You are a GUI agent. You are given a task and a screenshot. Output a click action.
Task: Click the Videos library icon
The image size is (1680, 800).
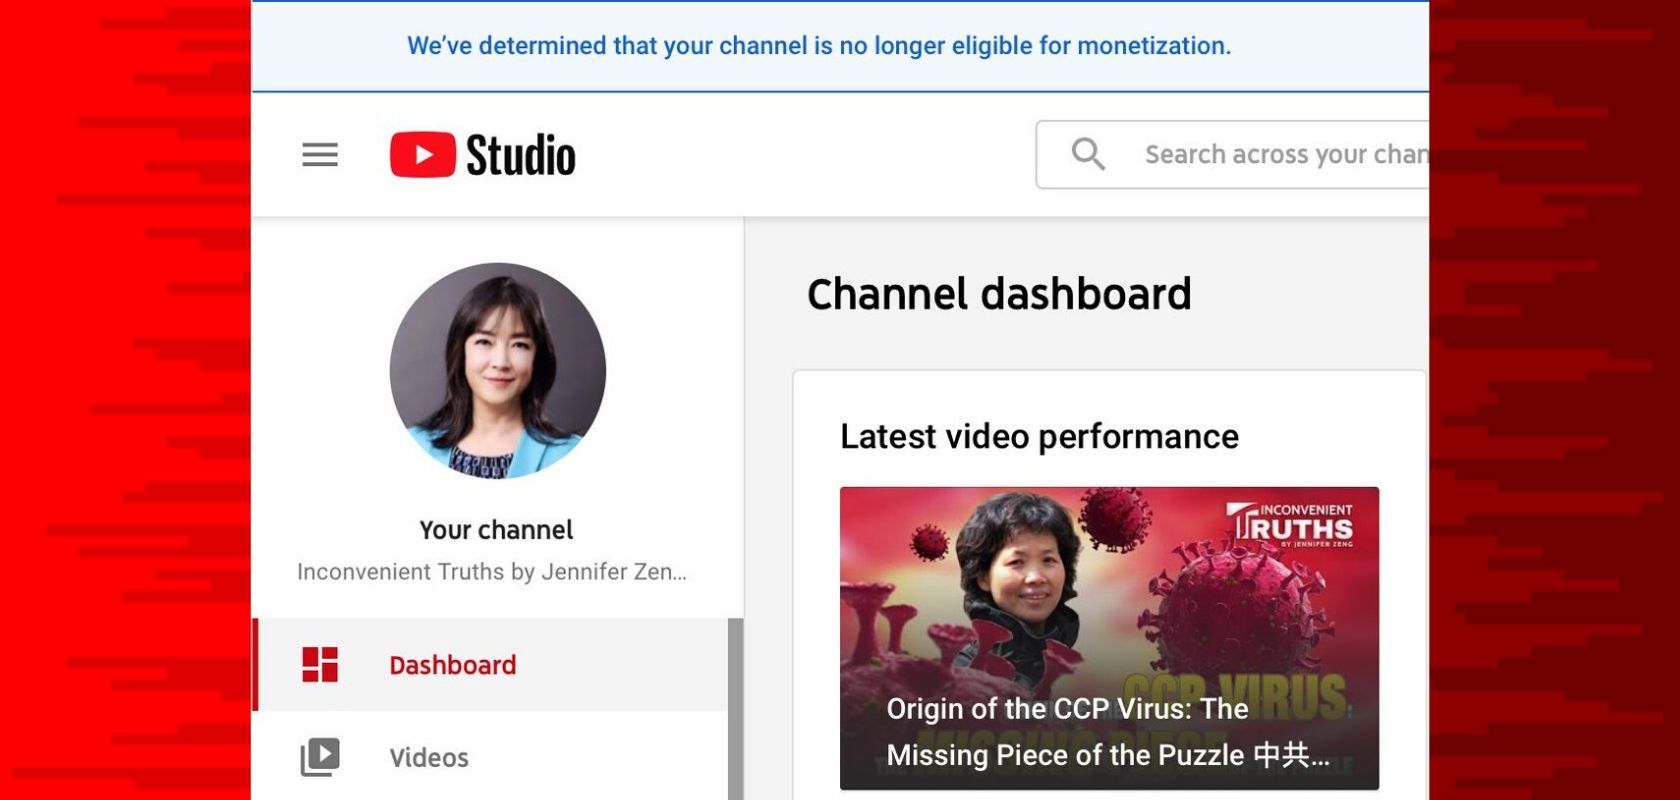tap(320, 757)
